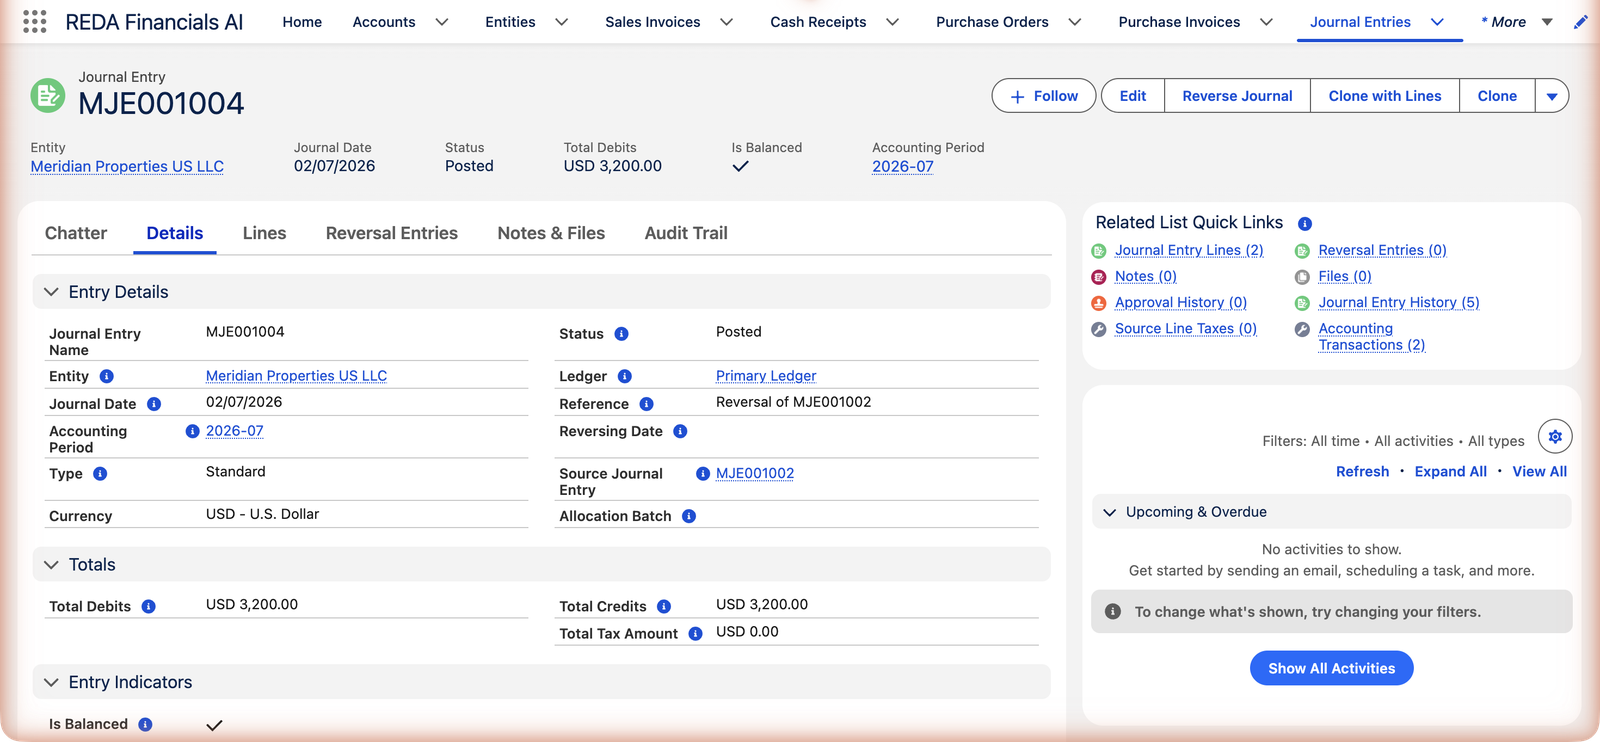1600x742 pixels.
Task: Open the App Launcher grid icon
Action: tap(34, 22)
